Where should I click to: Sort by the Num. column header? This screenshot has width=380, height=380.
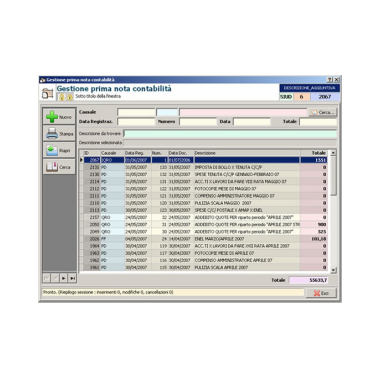tap(159, 153)
